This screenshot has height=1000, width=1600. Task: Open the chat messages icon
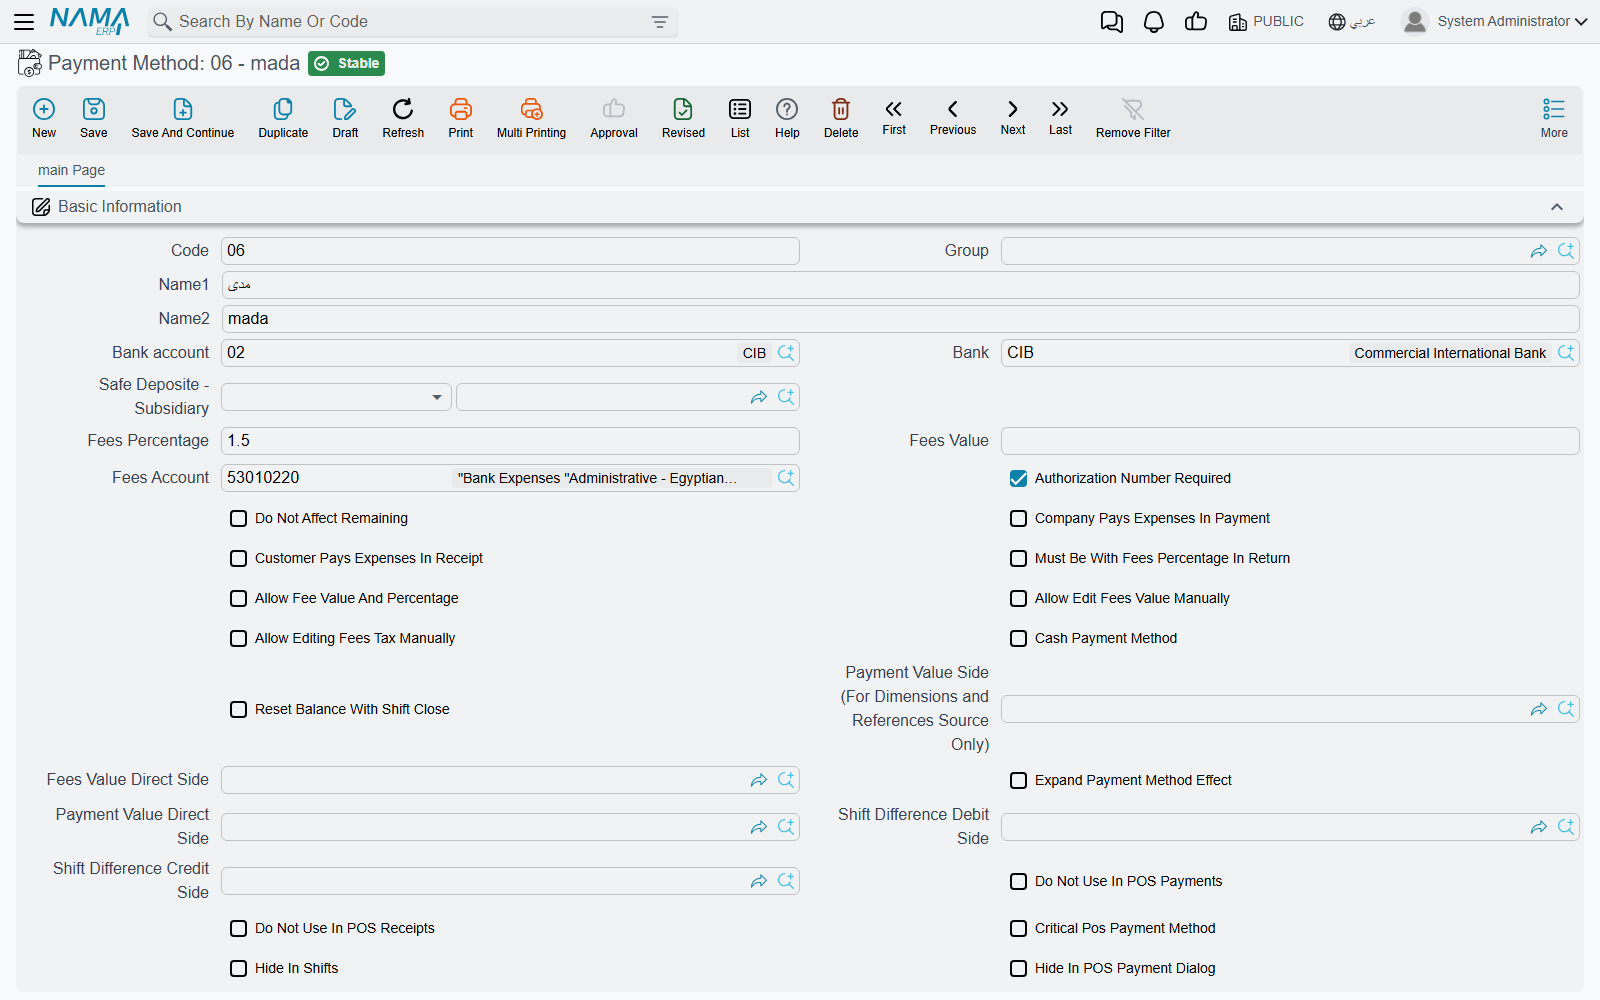(1112, 22)
